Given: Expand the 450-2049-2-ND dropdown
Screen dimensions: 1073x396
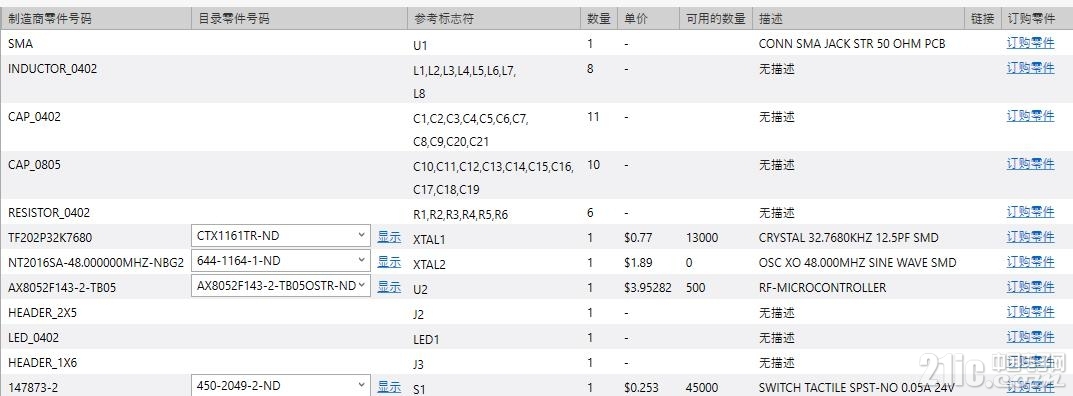Looking at the screenshot, I should pos(281,386).
